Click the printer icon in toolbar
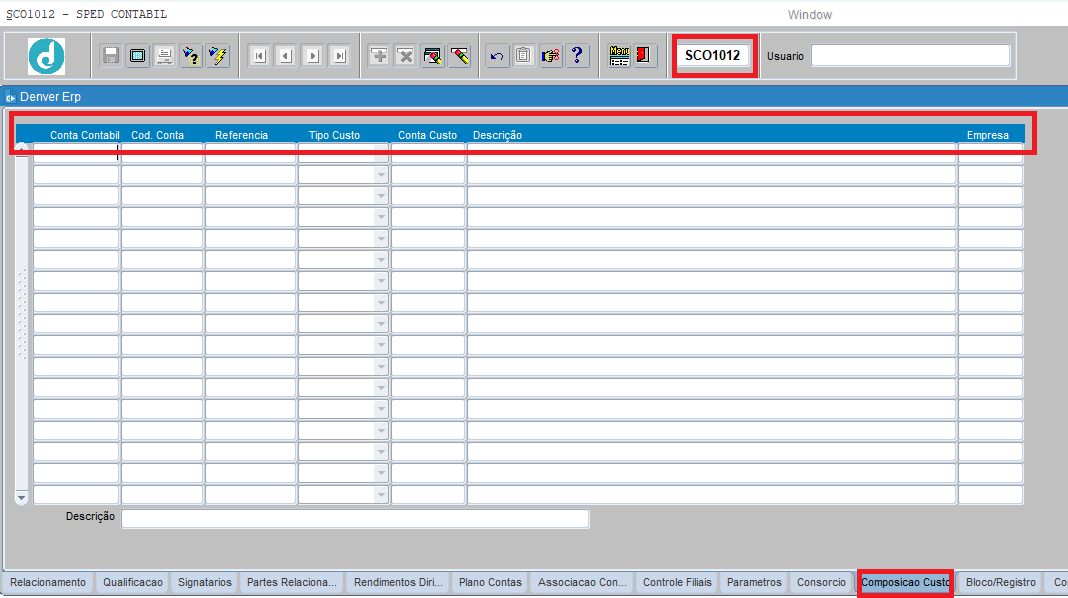 pos(164,56)
